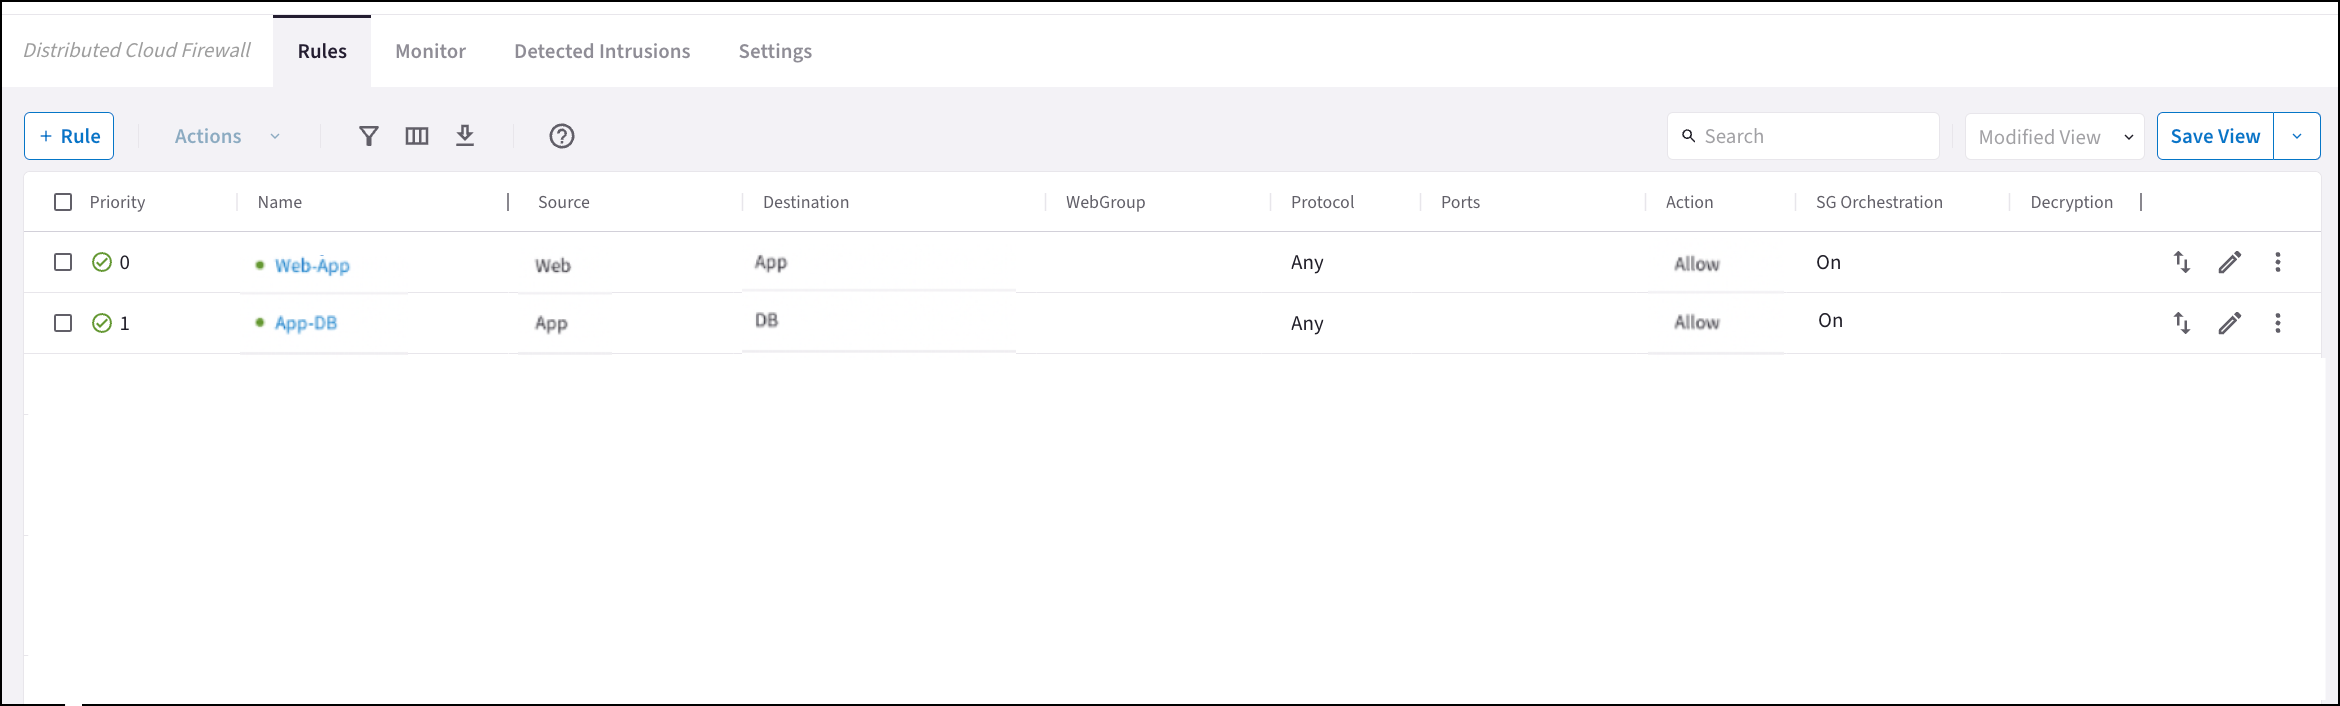Click the magnifier icon in Search box
This screenshot has width=2340, height=706.
1689,136
